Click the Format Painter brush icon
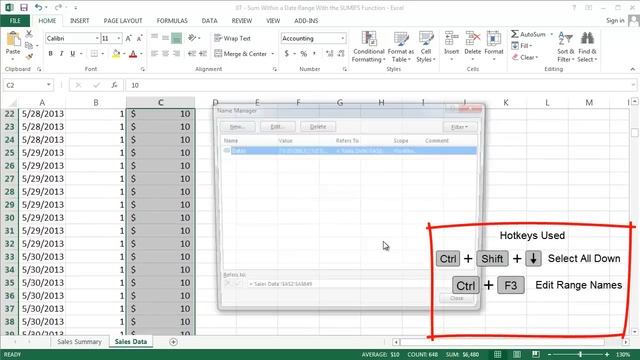 [x=29, y=56]
